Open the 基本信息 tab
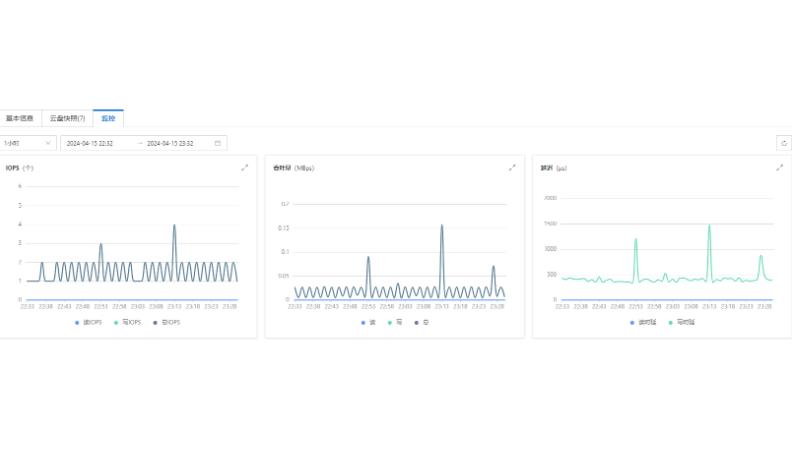 point(20,118)
